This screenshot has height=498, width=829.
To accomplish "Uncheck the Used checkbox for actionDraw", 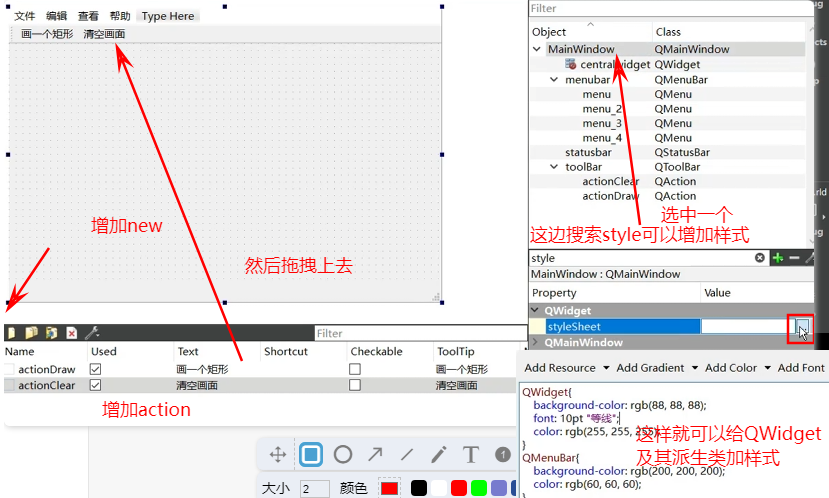I will coord(96,369).
